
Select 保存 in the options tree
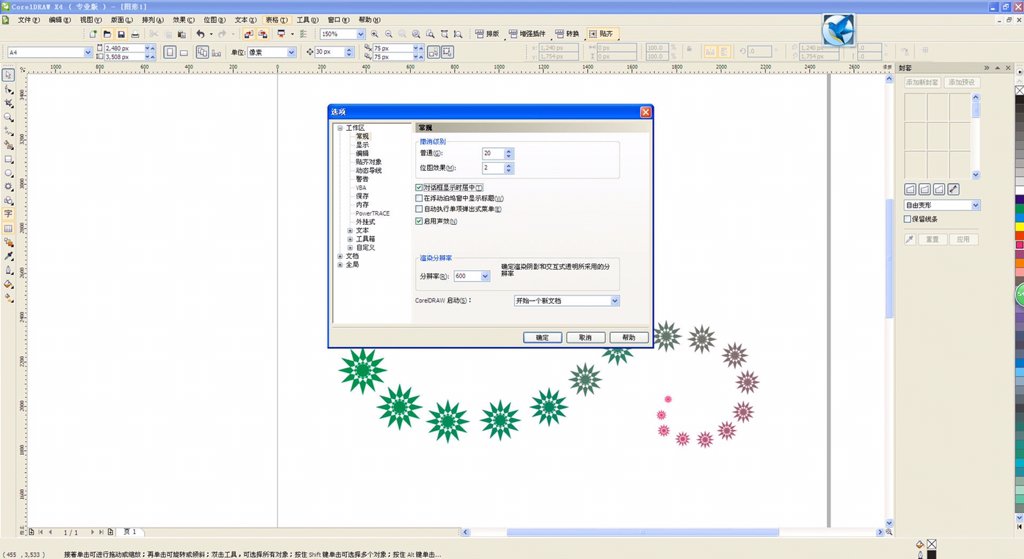point(362,196)
